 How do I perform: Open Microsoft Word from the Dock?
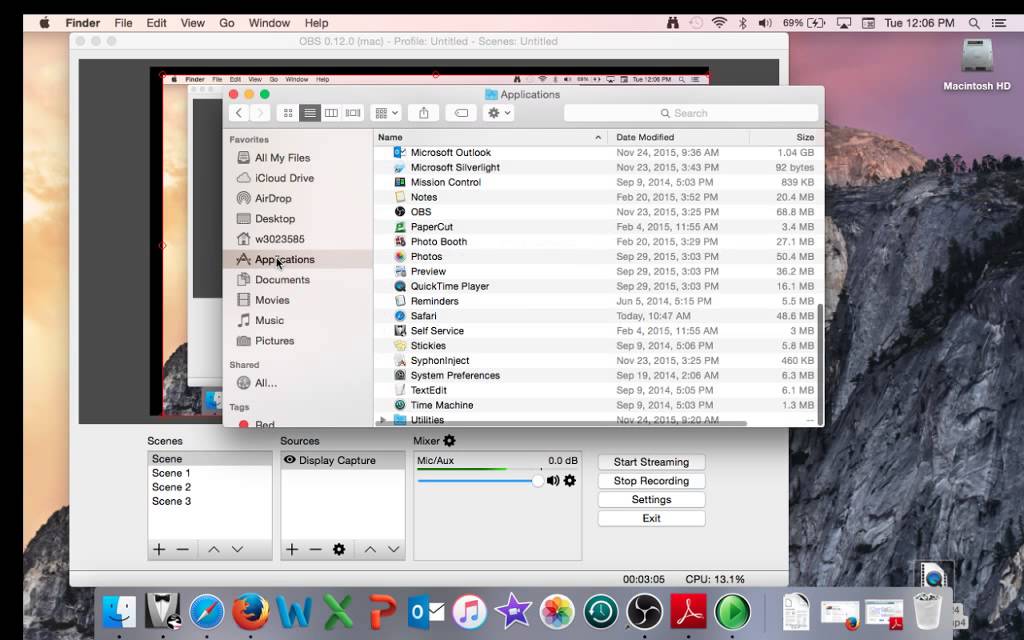point(294,612)
